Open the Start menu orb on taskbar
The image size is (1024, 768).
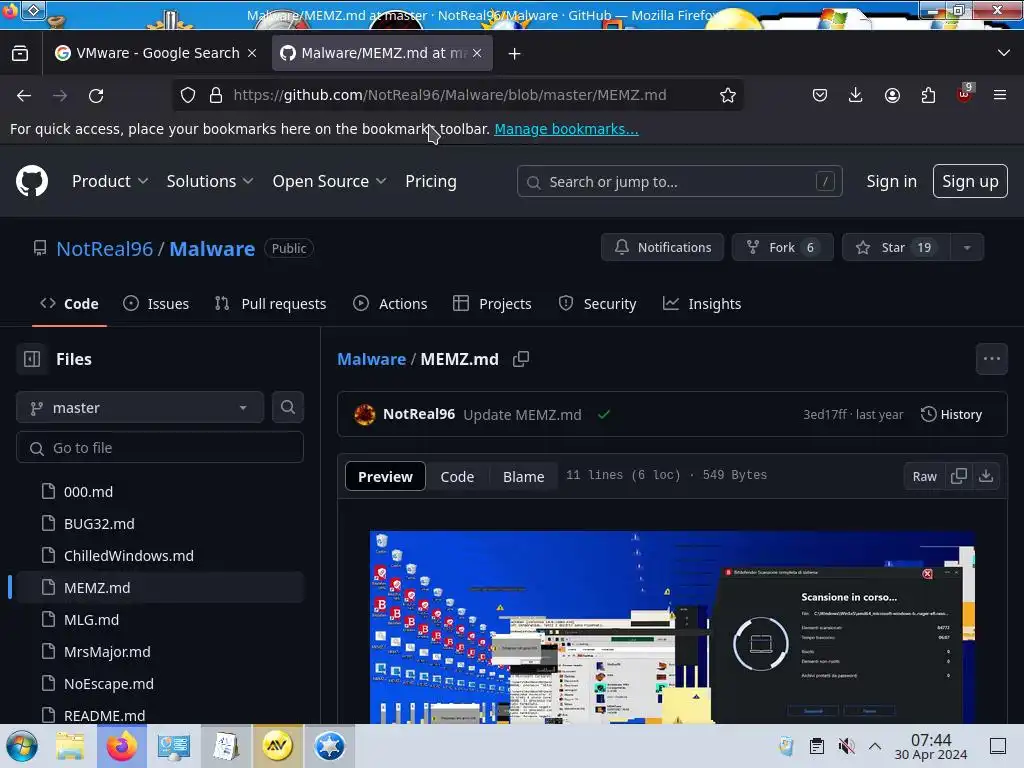(x=22, y=746)
